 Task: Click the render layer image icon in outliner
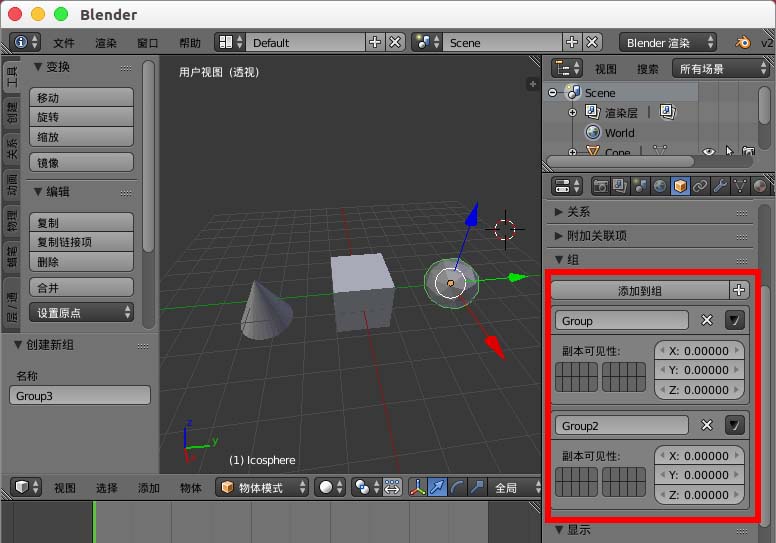coord(667,112)
